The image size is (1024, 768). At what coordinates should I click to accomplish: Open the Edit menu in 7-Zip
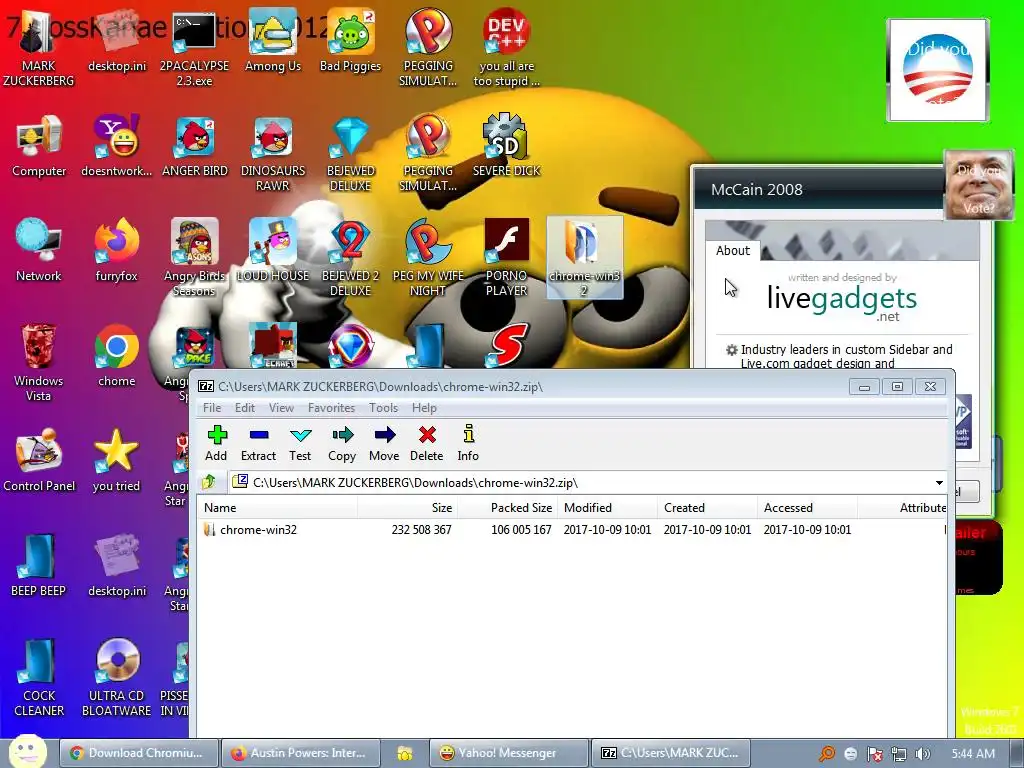tap(245, 408)
